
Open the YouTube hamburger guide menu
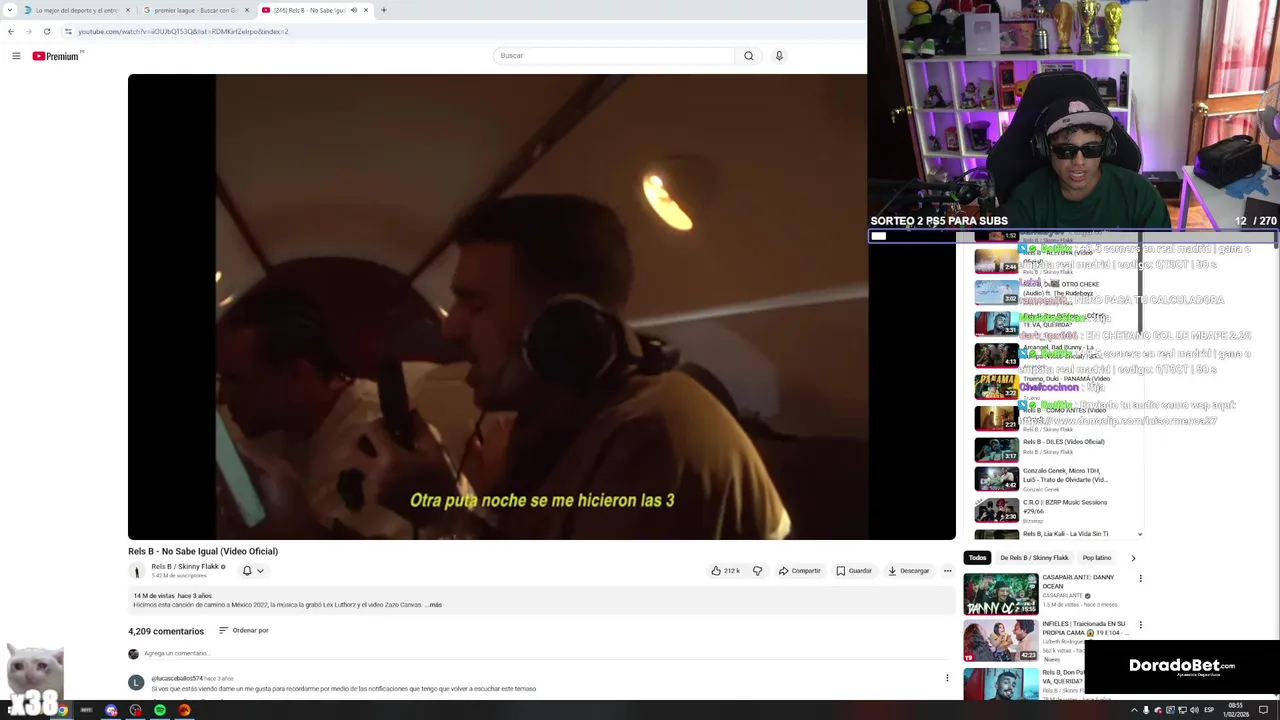(x=16, y=56)
